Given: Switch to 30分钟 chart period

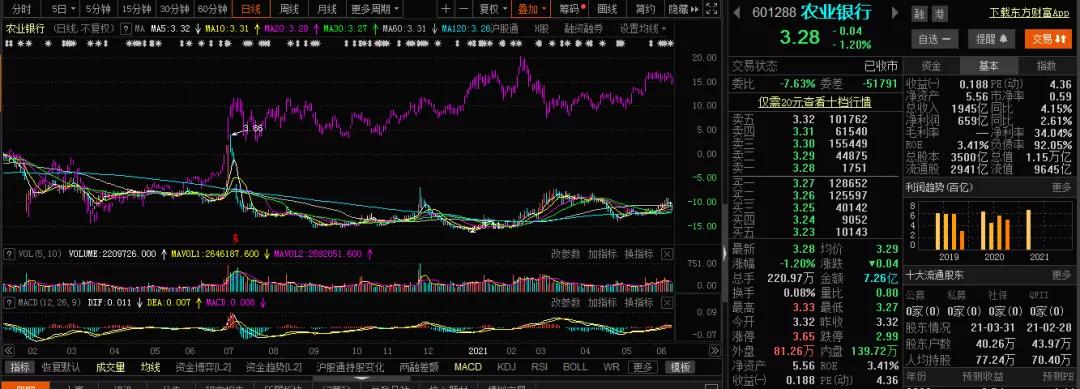Looking at the screenshot, I should tap(174, 9).
